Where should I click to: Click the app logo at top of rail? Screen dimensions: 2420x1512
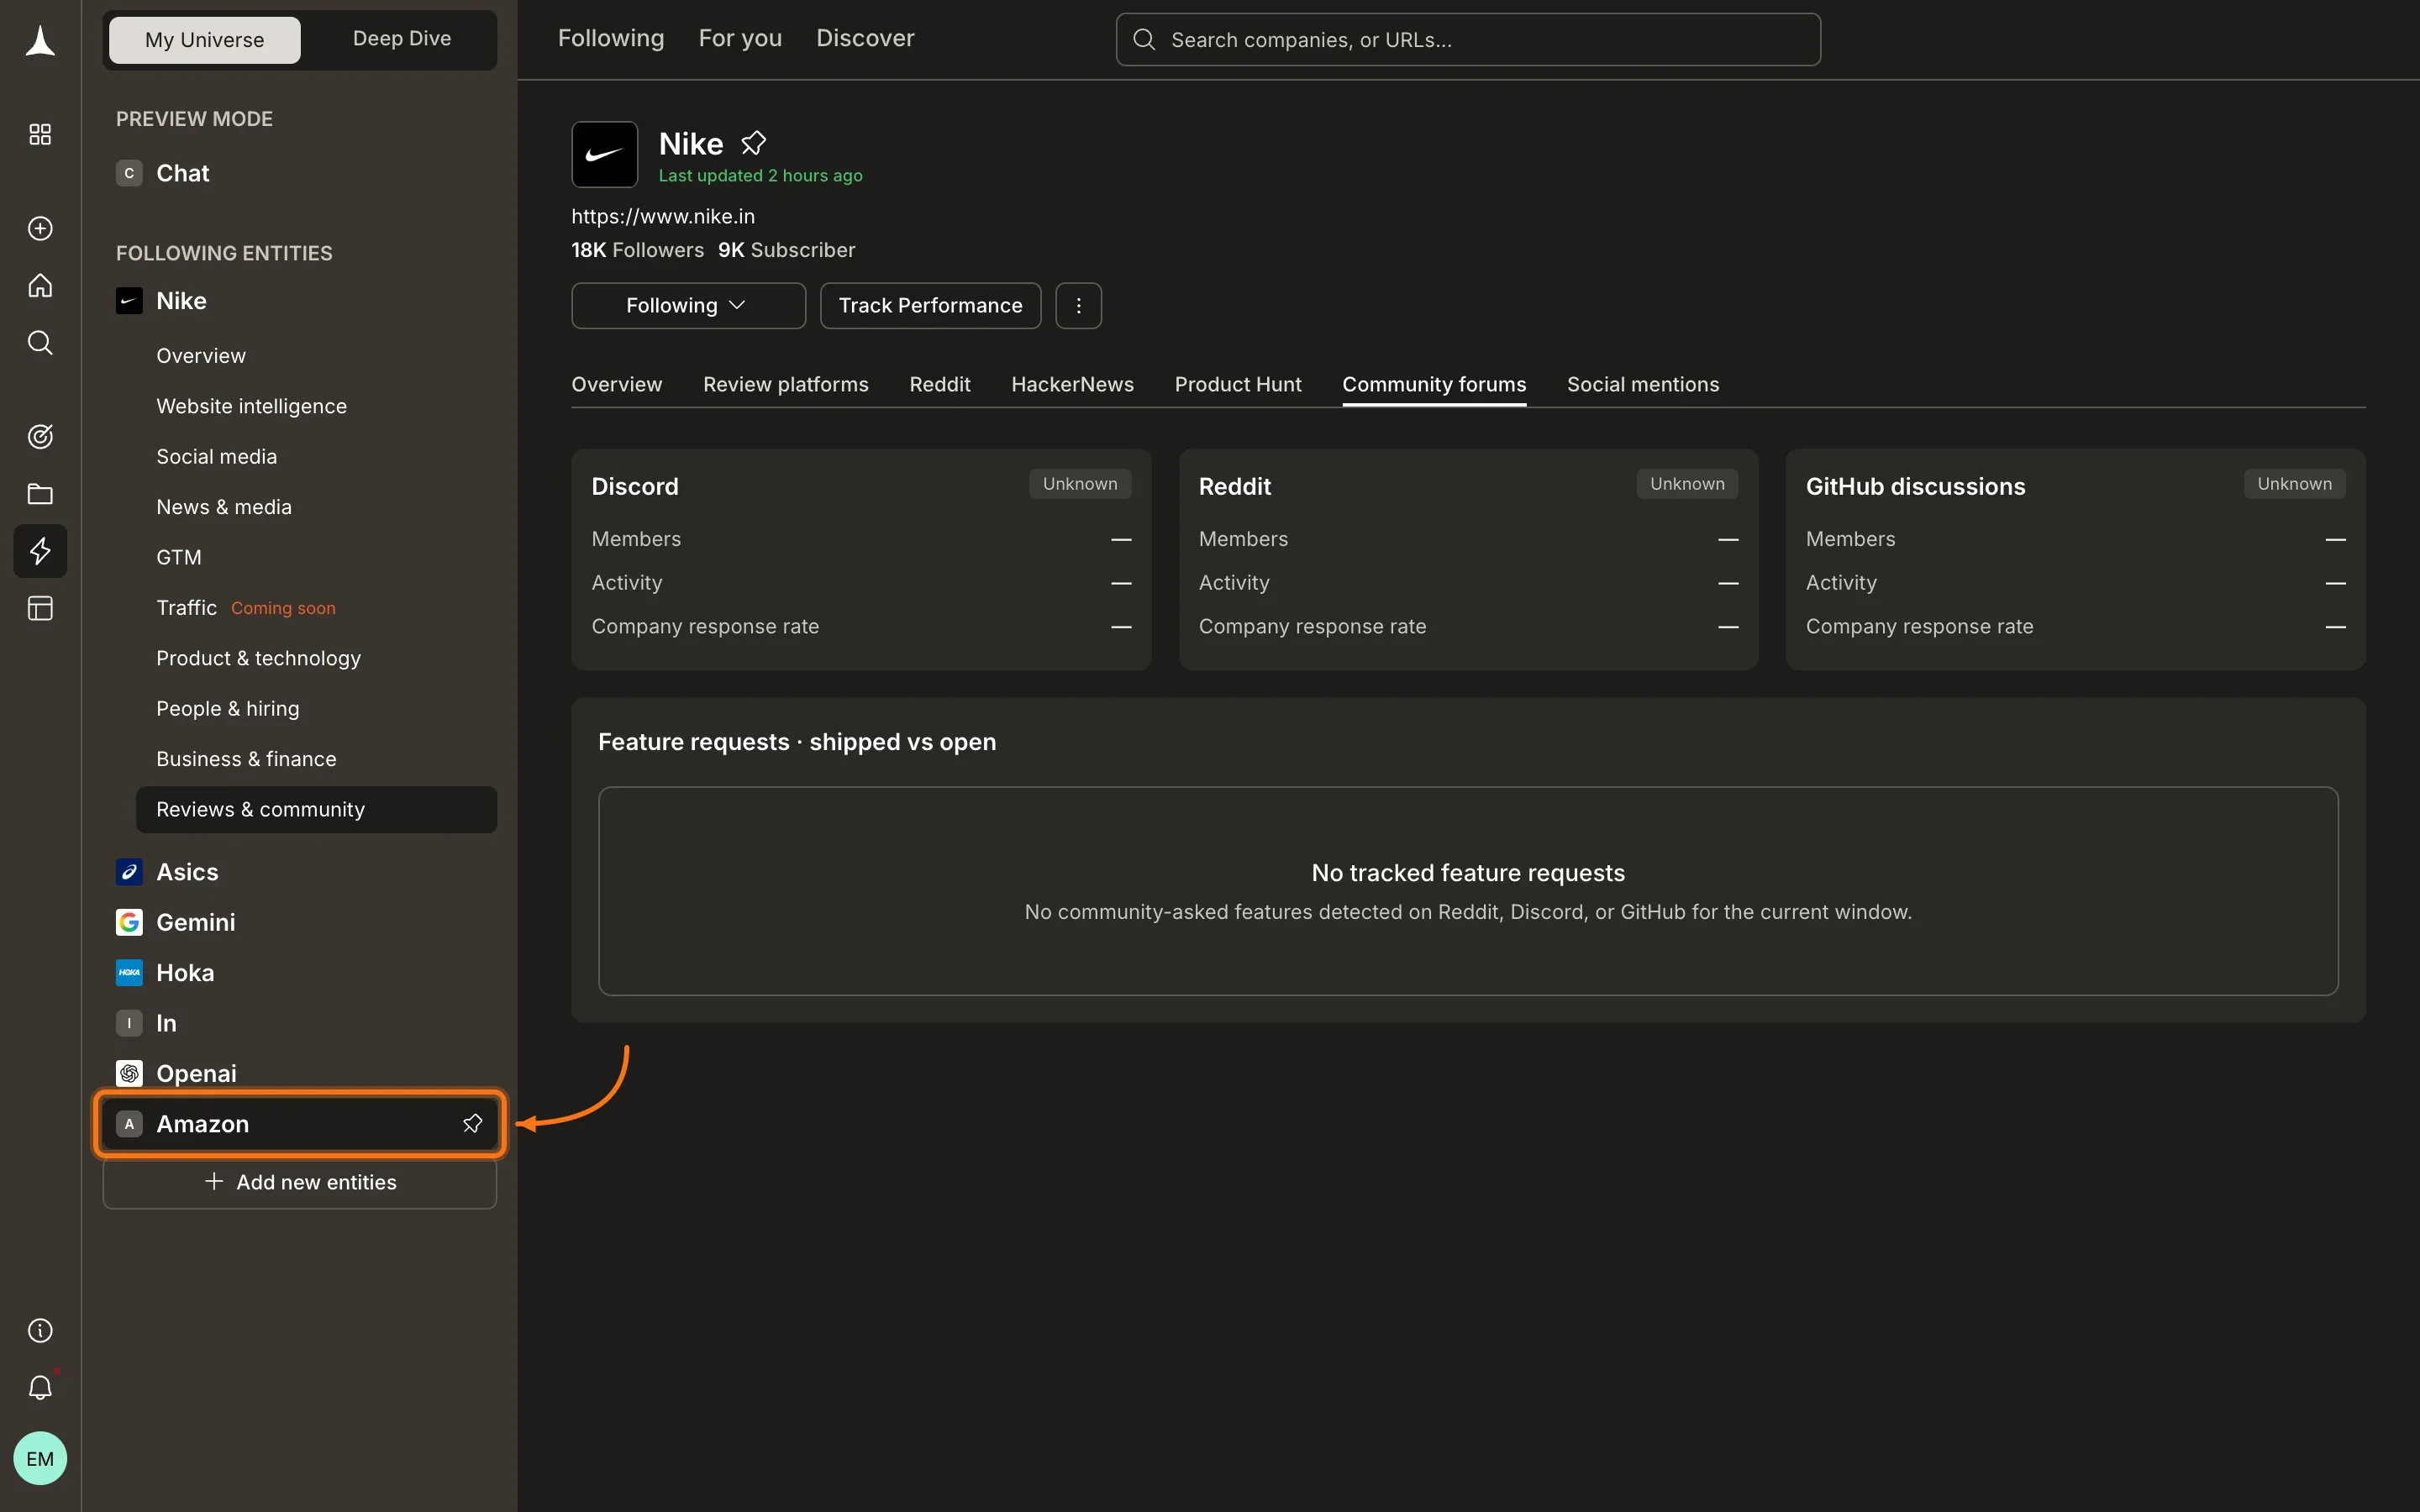[x=40, y=41]
